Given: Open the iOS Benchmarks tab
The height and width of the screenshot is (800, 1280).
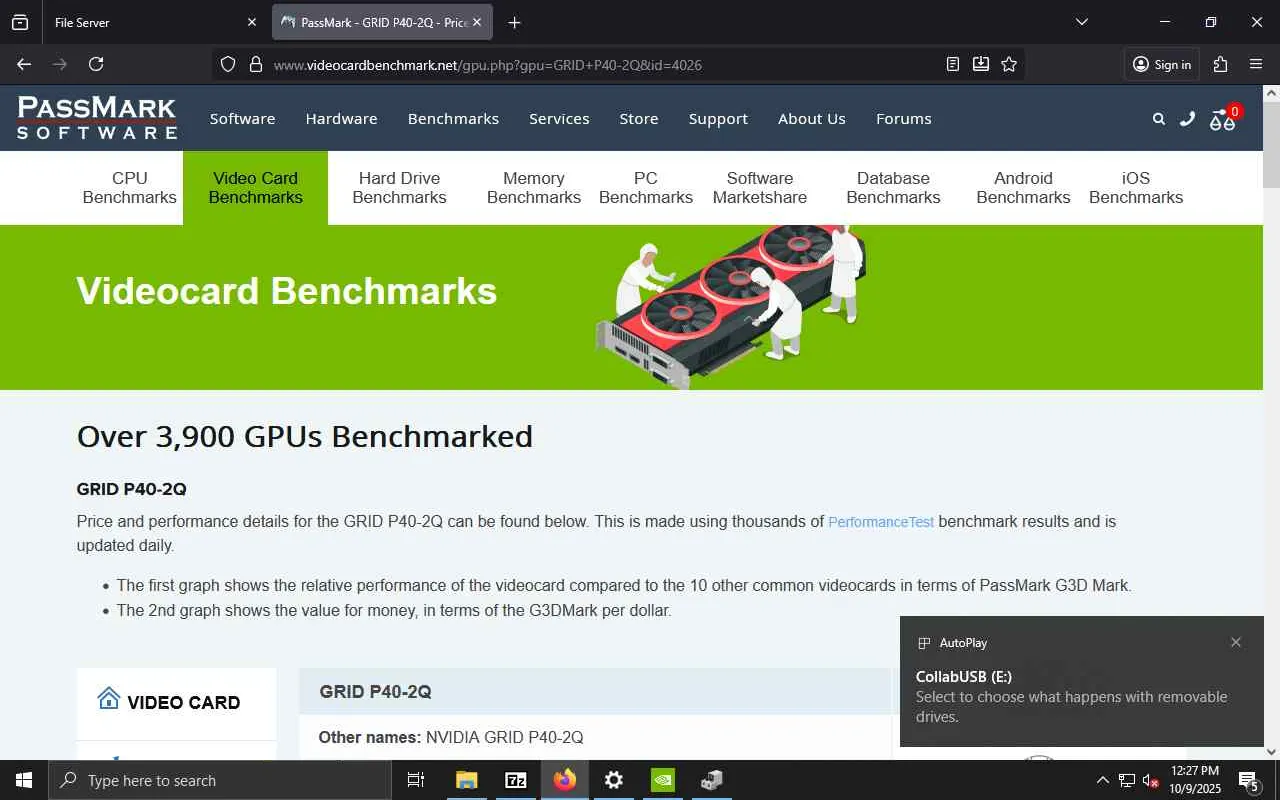Looking at the screenshot, I should (1136, 187).
